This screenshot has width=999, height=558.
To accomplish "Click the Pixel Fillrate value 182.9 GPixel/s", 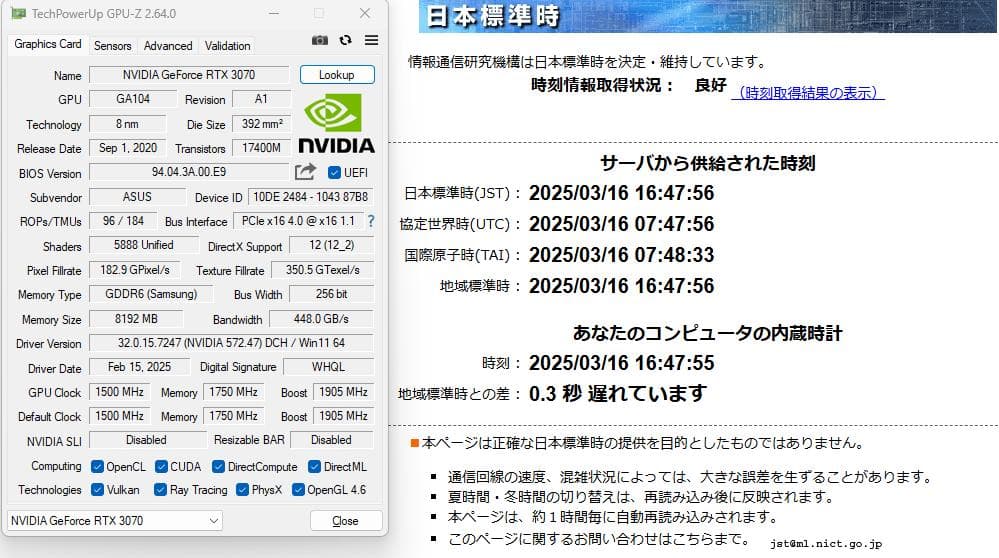I will click(x=135, y=270).
